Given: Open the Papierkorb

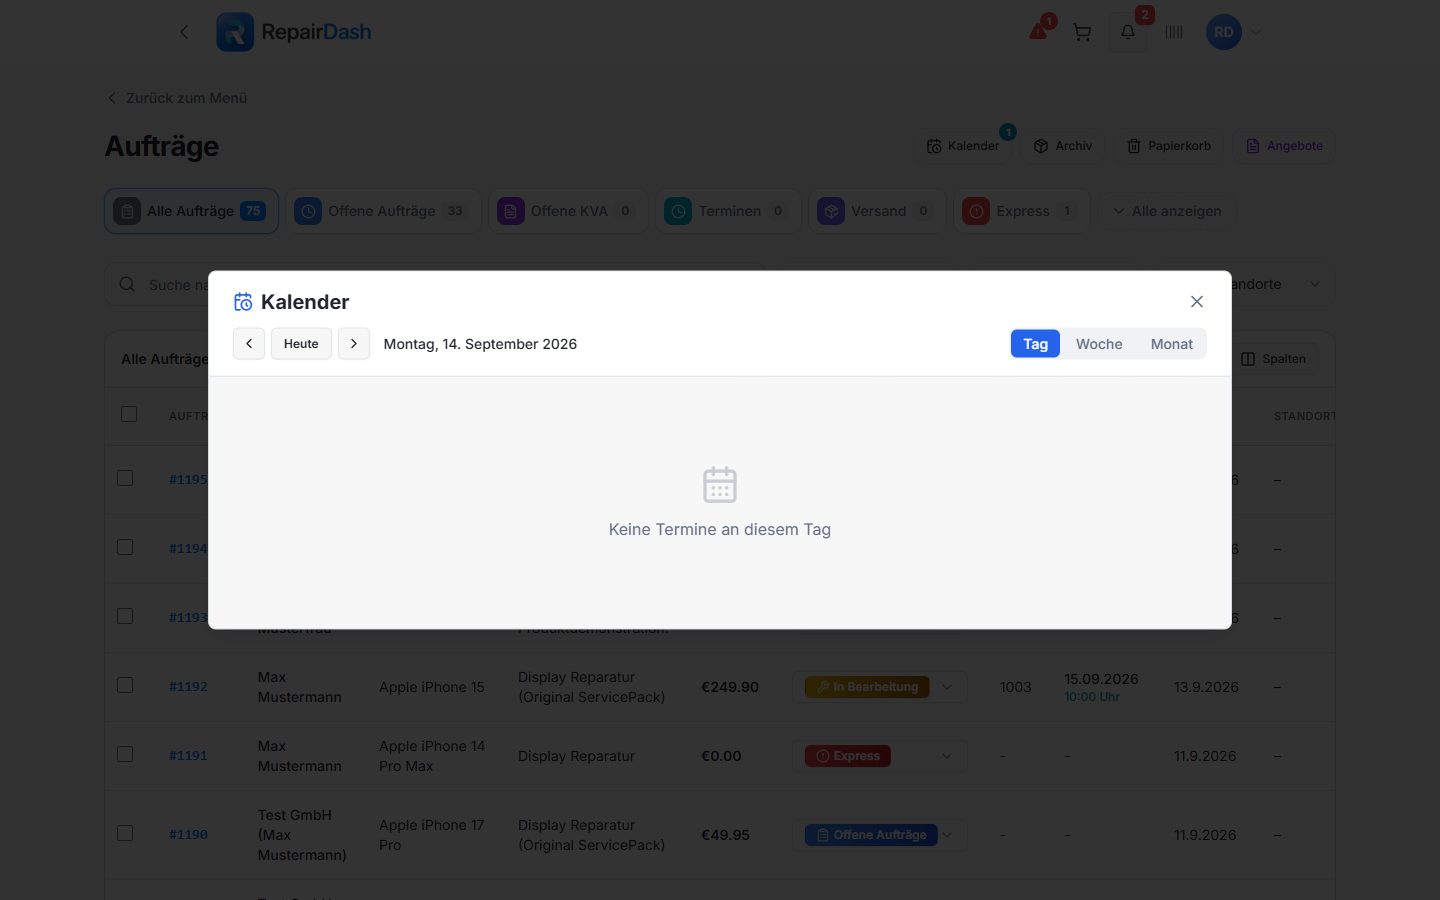Looking at the screenshot, I should (1169, 146).
